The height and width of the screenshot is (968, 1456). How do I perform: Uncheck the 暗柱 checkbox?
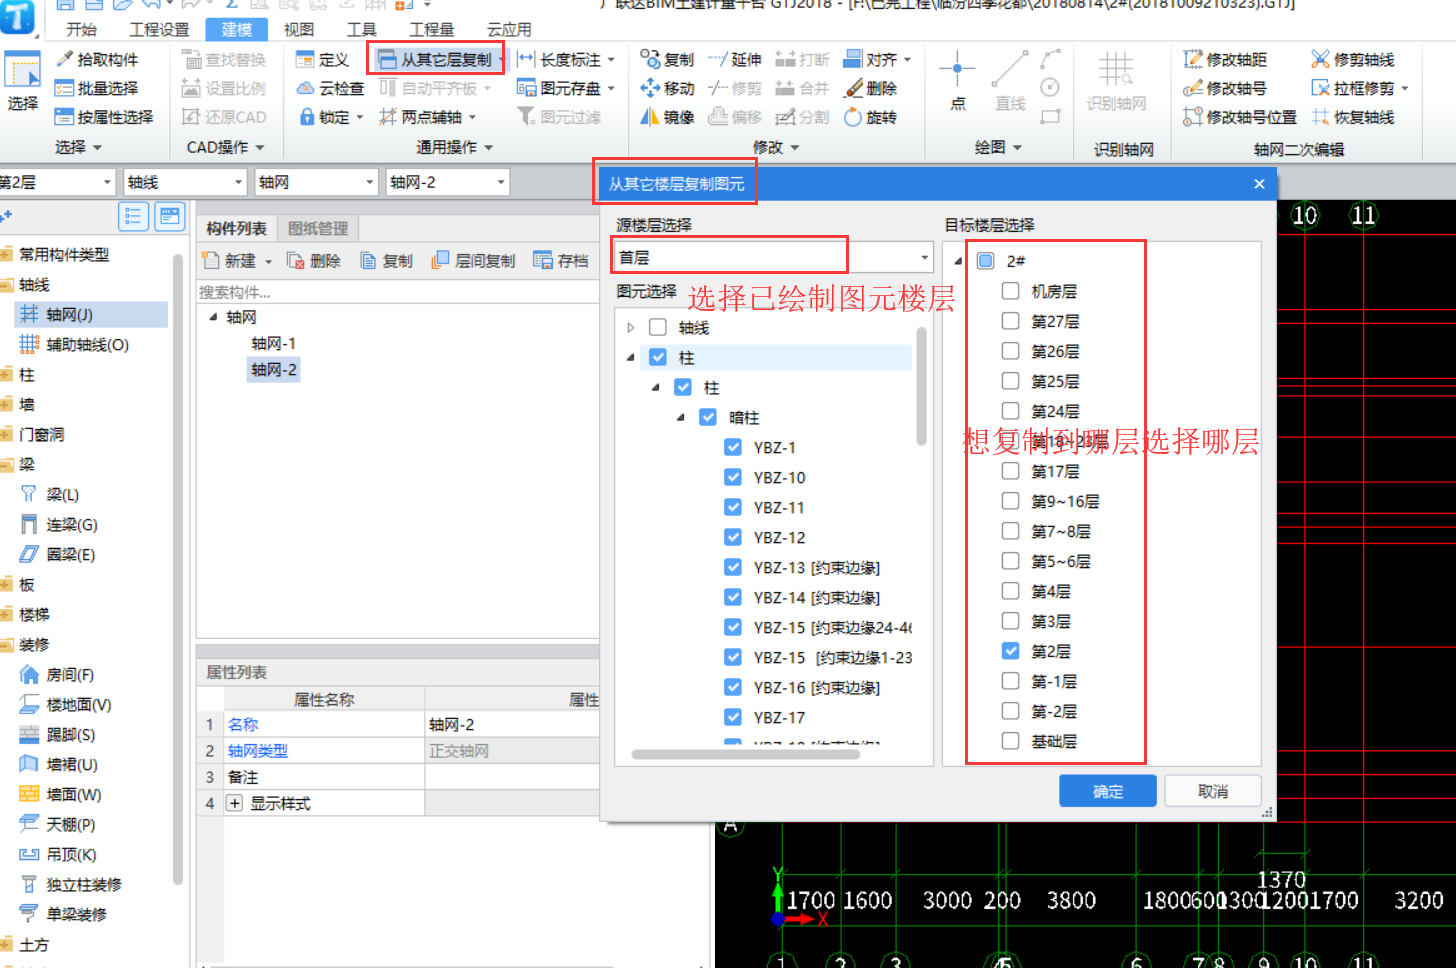click(708, 417)
